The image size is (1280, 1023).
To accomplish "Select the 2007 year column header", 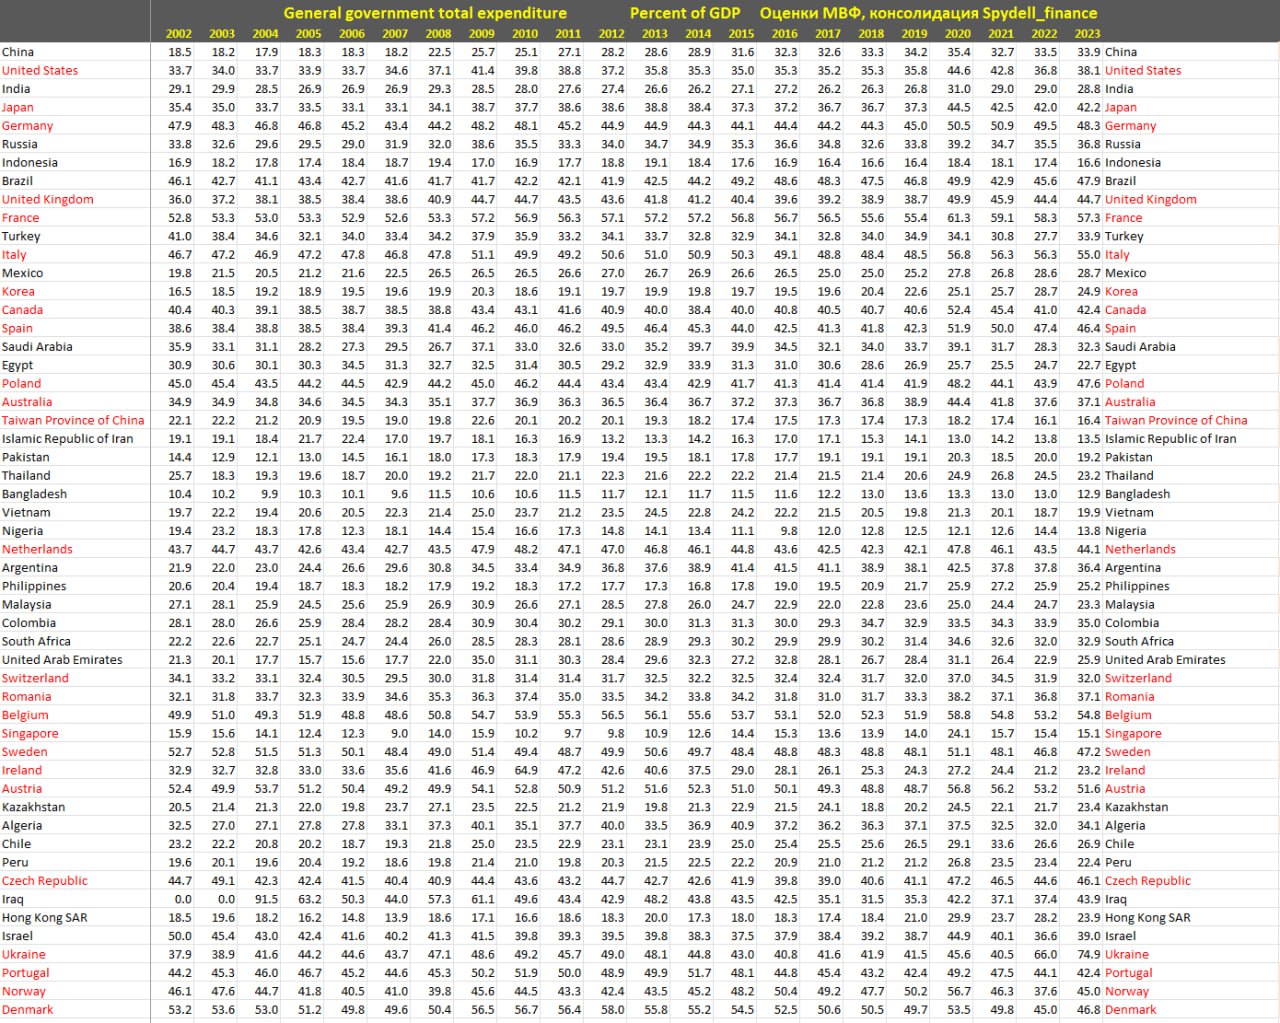I will (x=395, y=34).
